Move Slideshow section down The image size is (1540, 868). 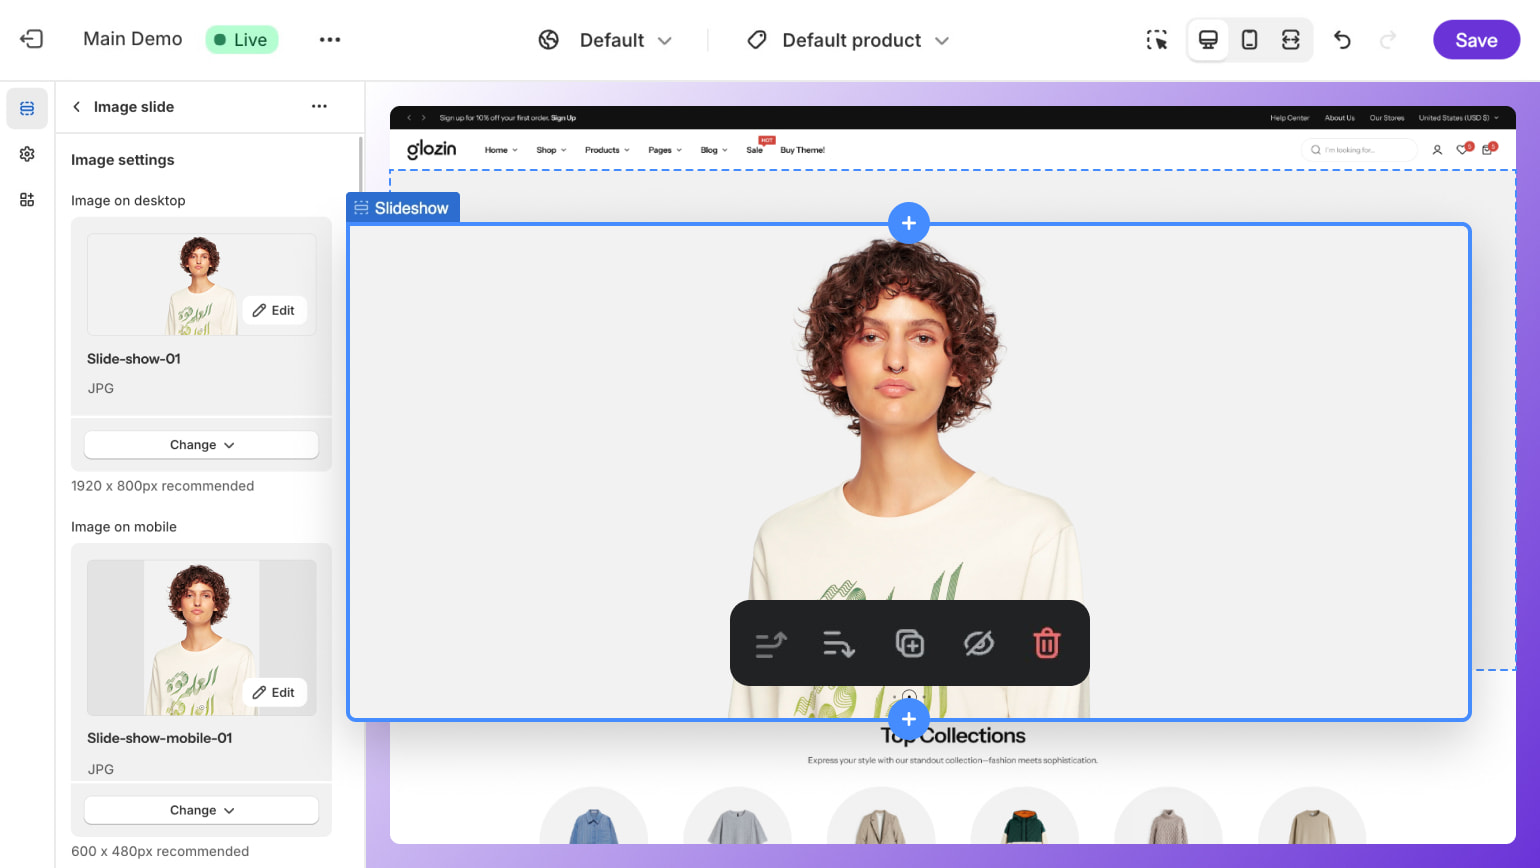pos(838,643)
